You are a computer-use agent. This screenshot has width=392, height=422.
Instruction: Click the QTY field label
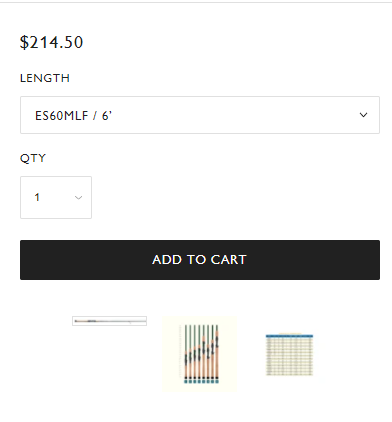coord(33,158)
